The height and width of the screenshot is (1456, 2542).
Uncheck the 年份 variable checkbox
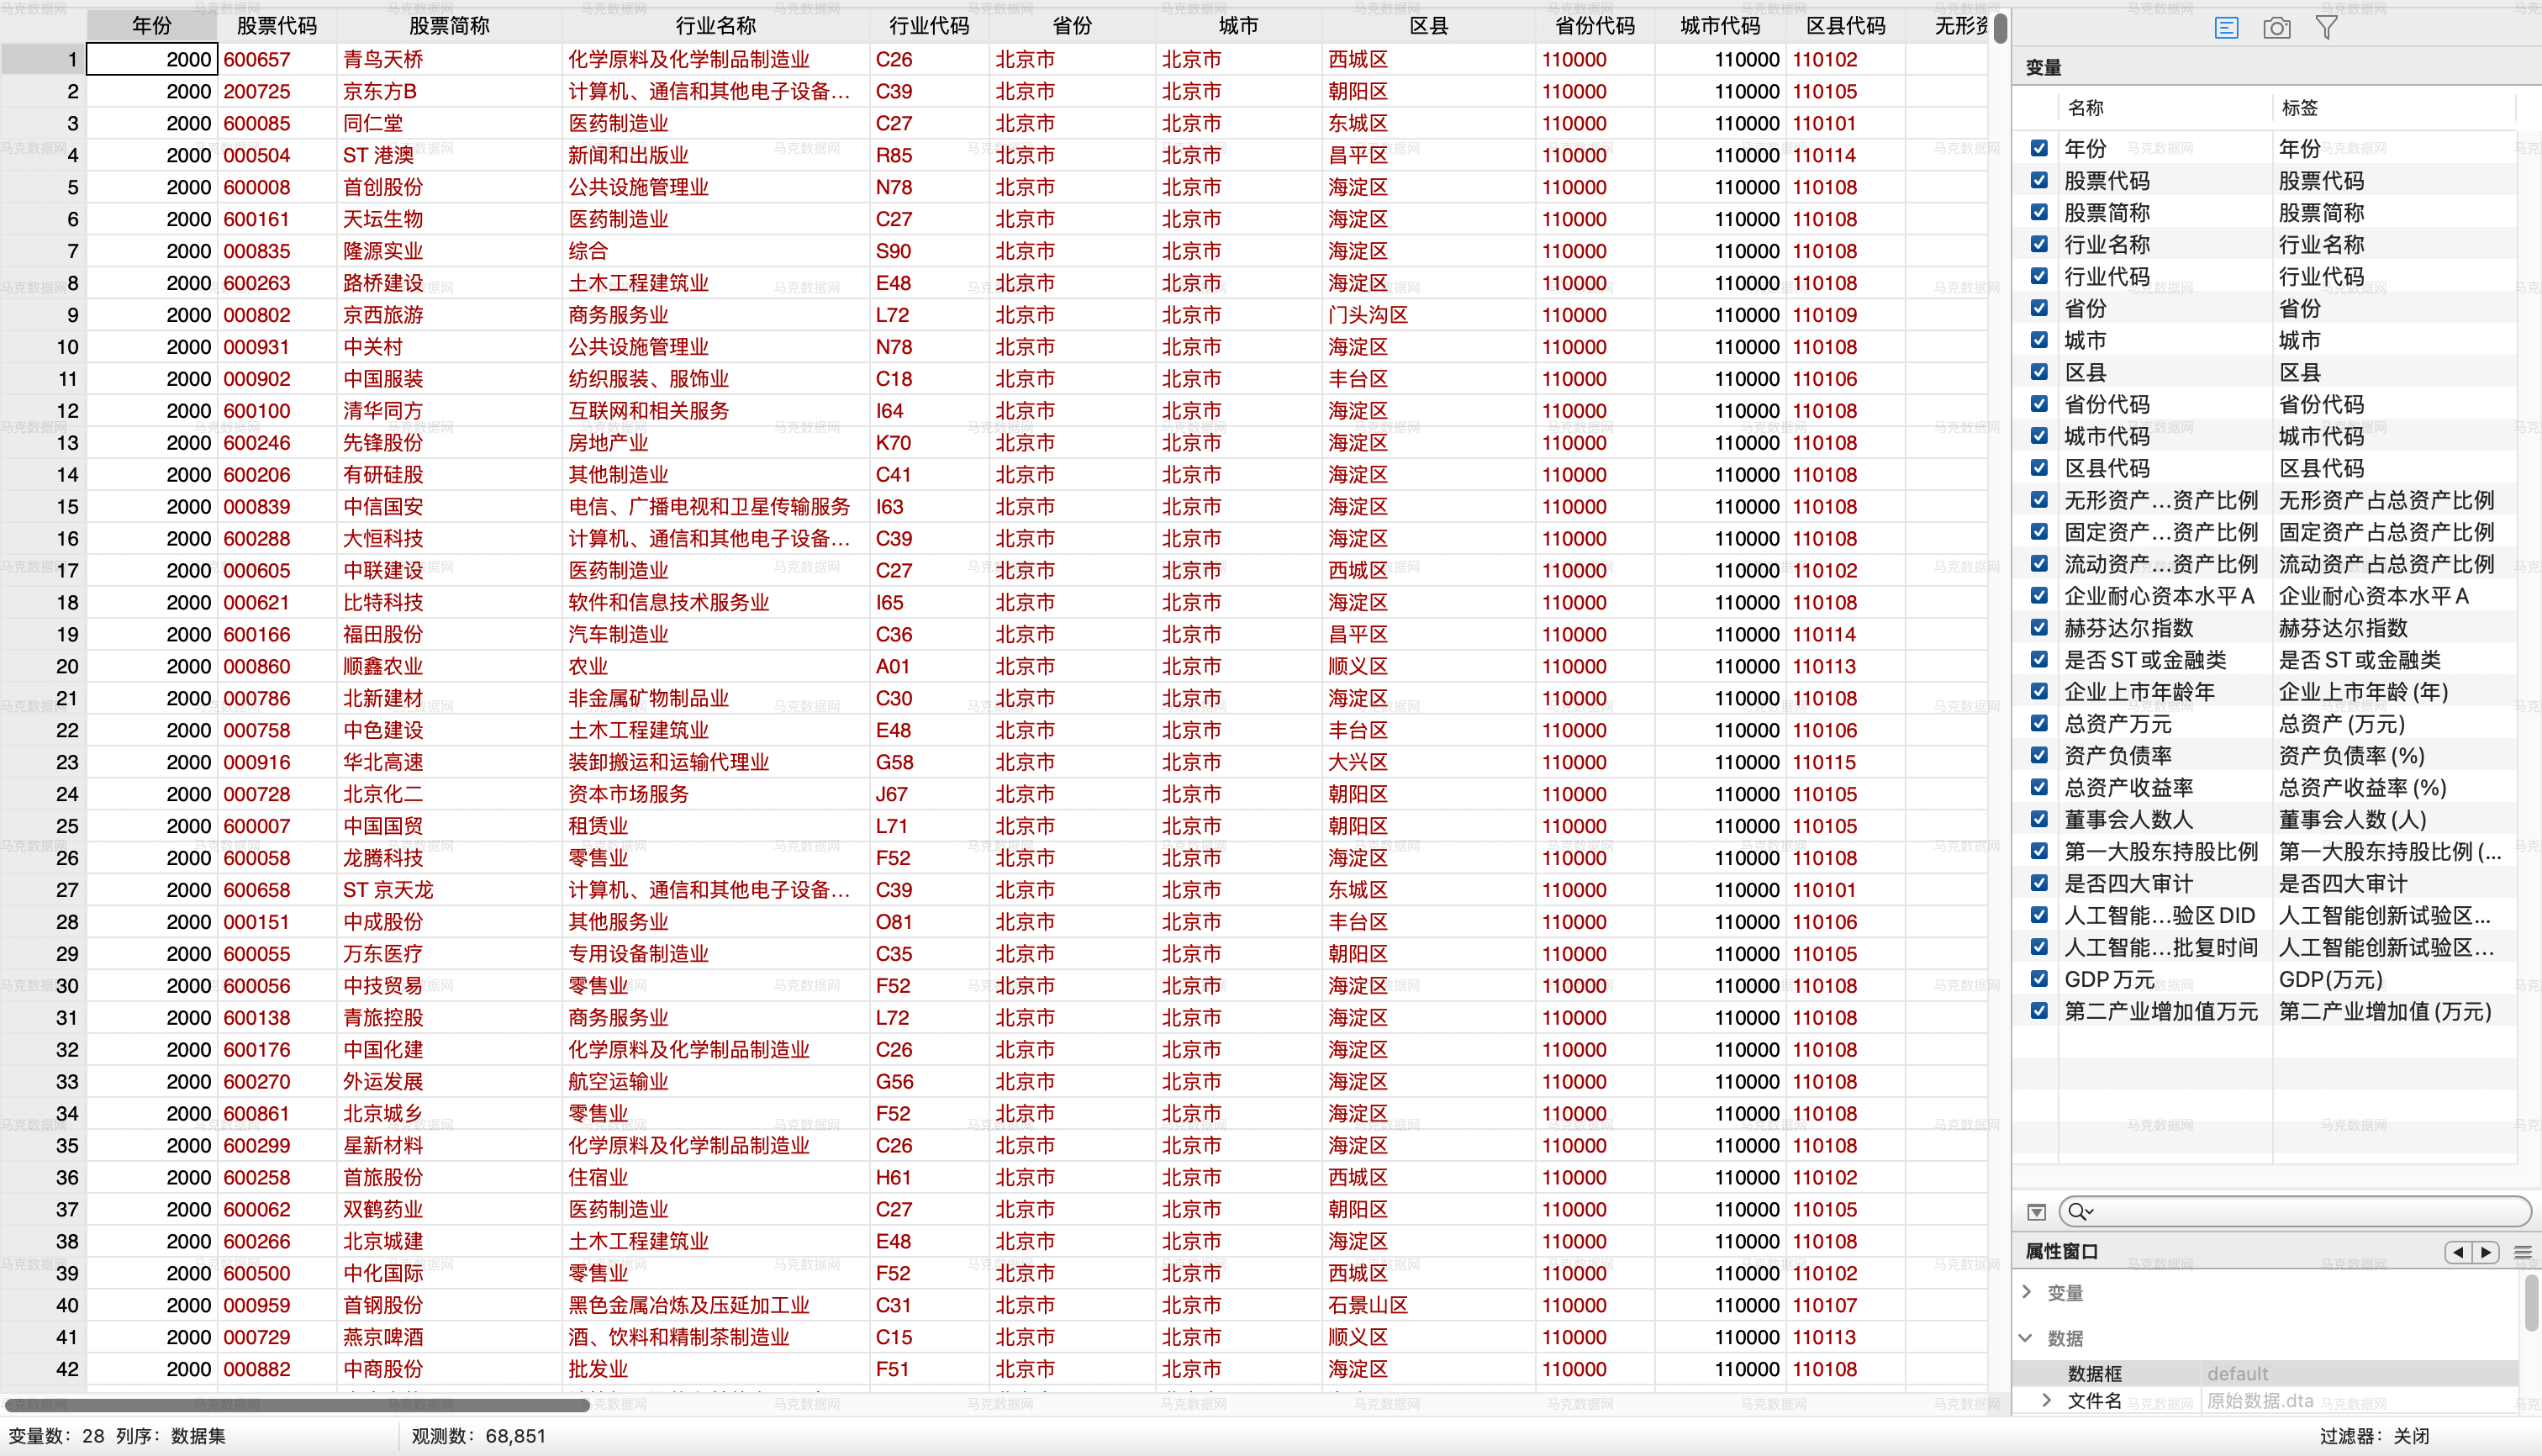[x=2040, y=149]
